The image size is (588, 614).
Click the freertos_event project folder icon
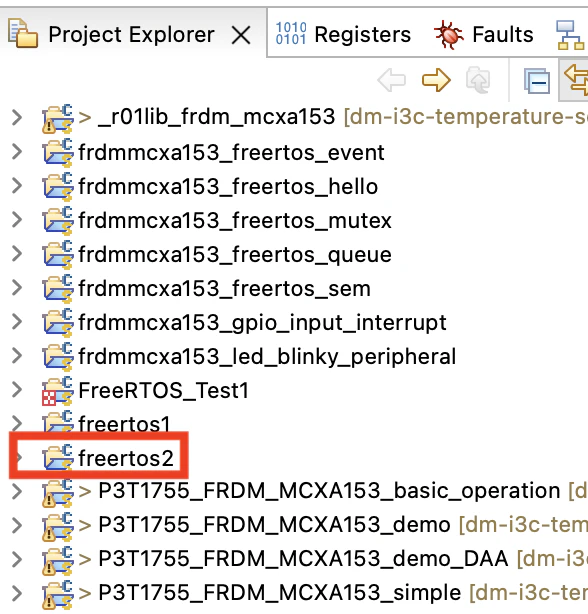(58, 152)
